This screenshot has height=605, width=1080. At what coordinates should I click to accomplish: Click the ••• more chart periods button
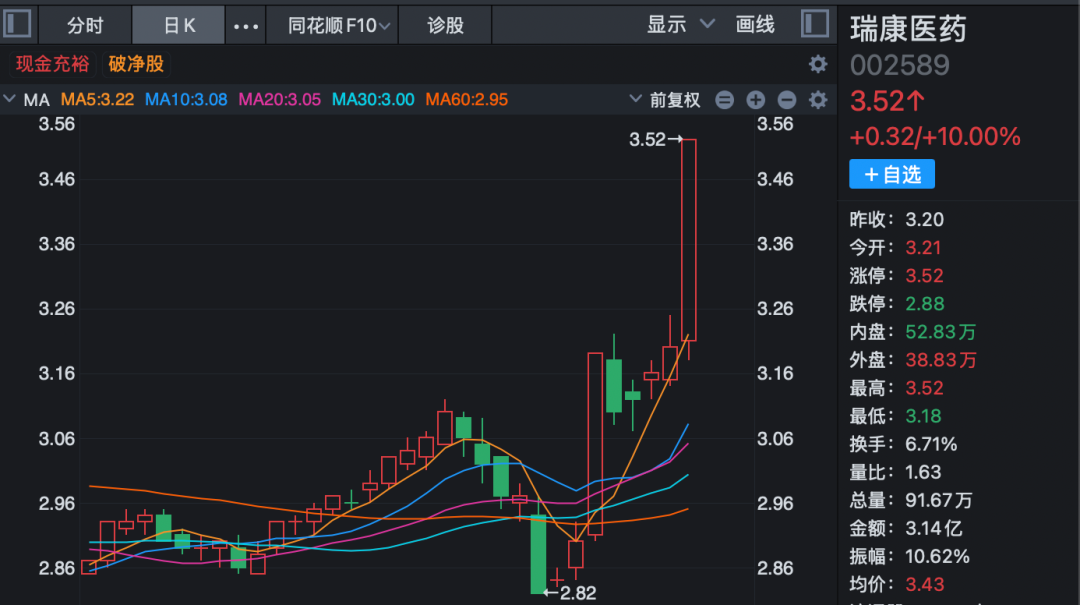point(245,23)
